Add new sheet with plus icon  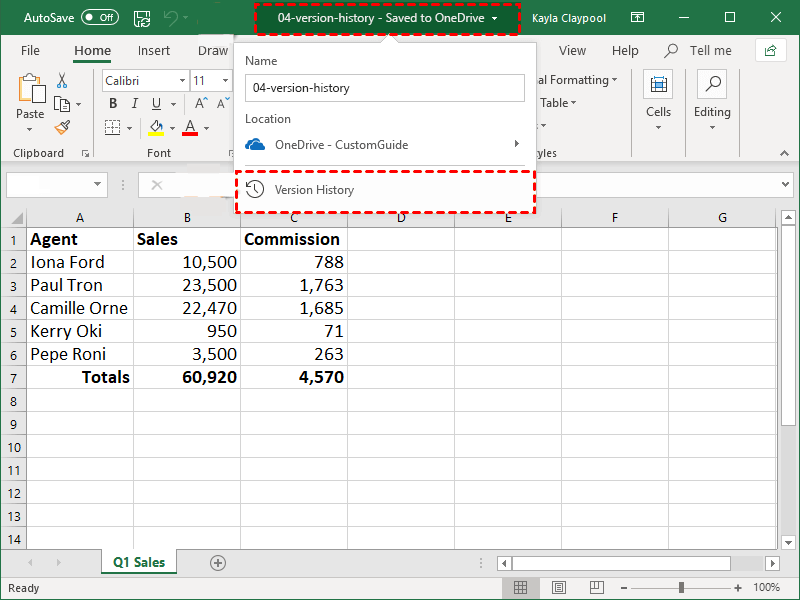tap(218, 563)
